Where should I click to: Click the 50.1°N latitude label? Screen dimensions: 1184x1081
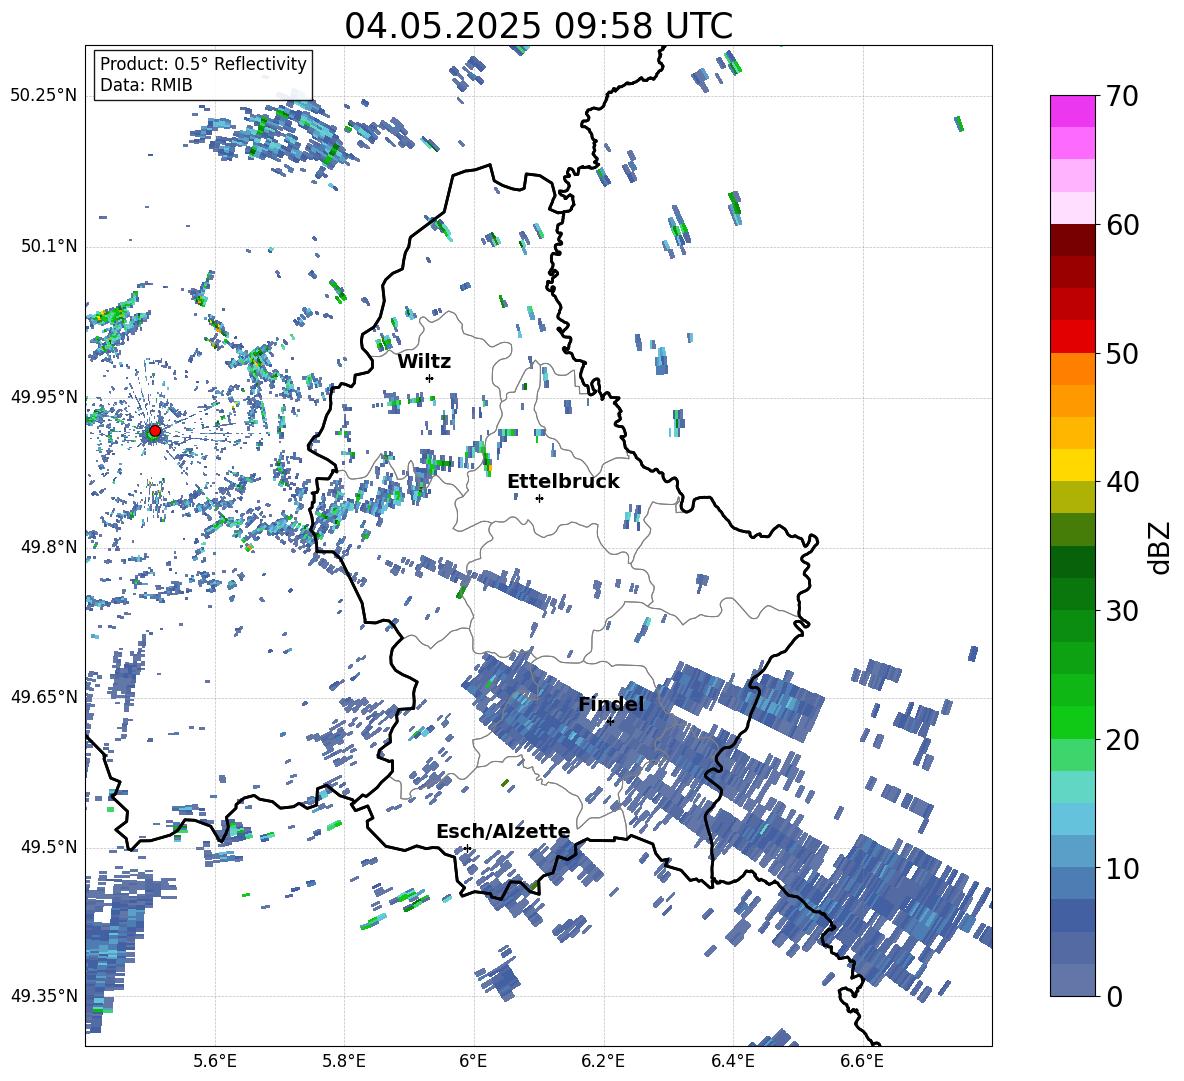point(48,246)
